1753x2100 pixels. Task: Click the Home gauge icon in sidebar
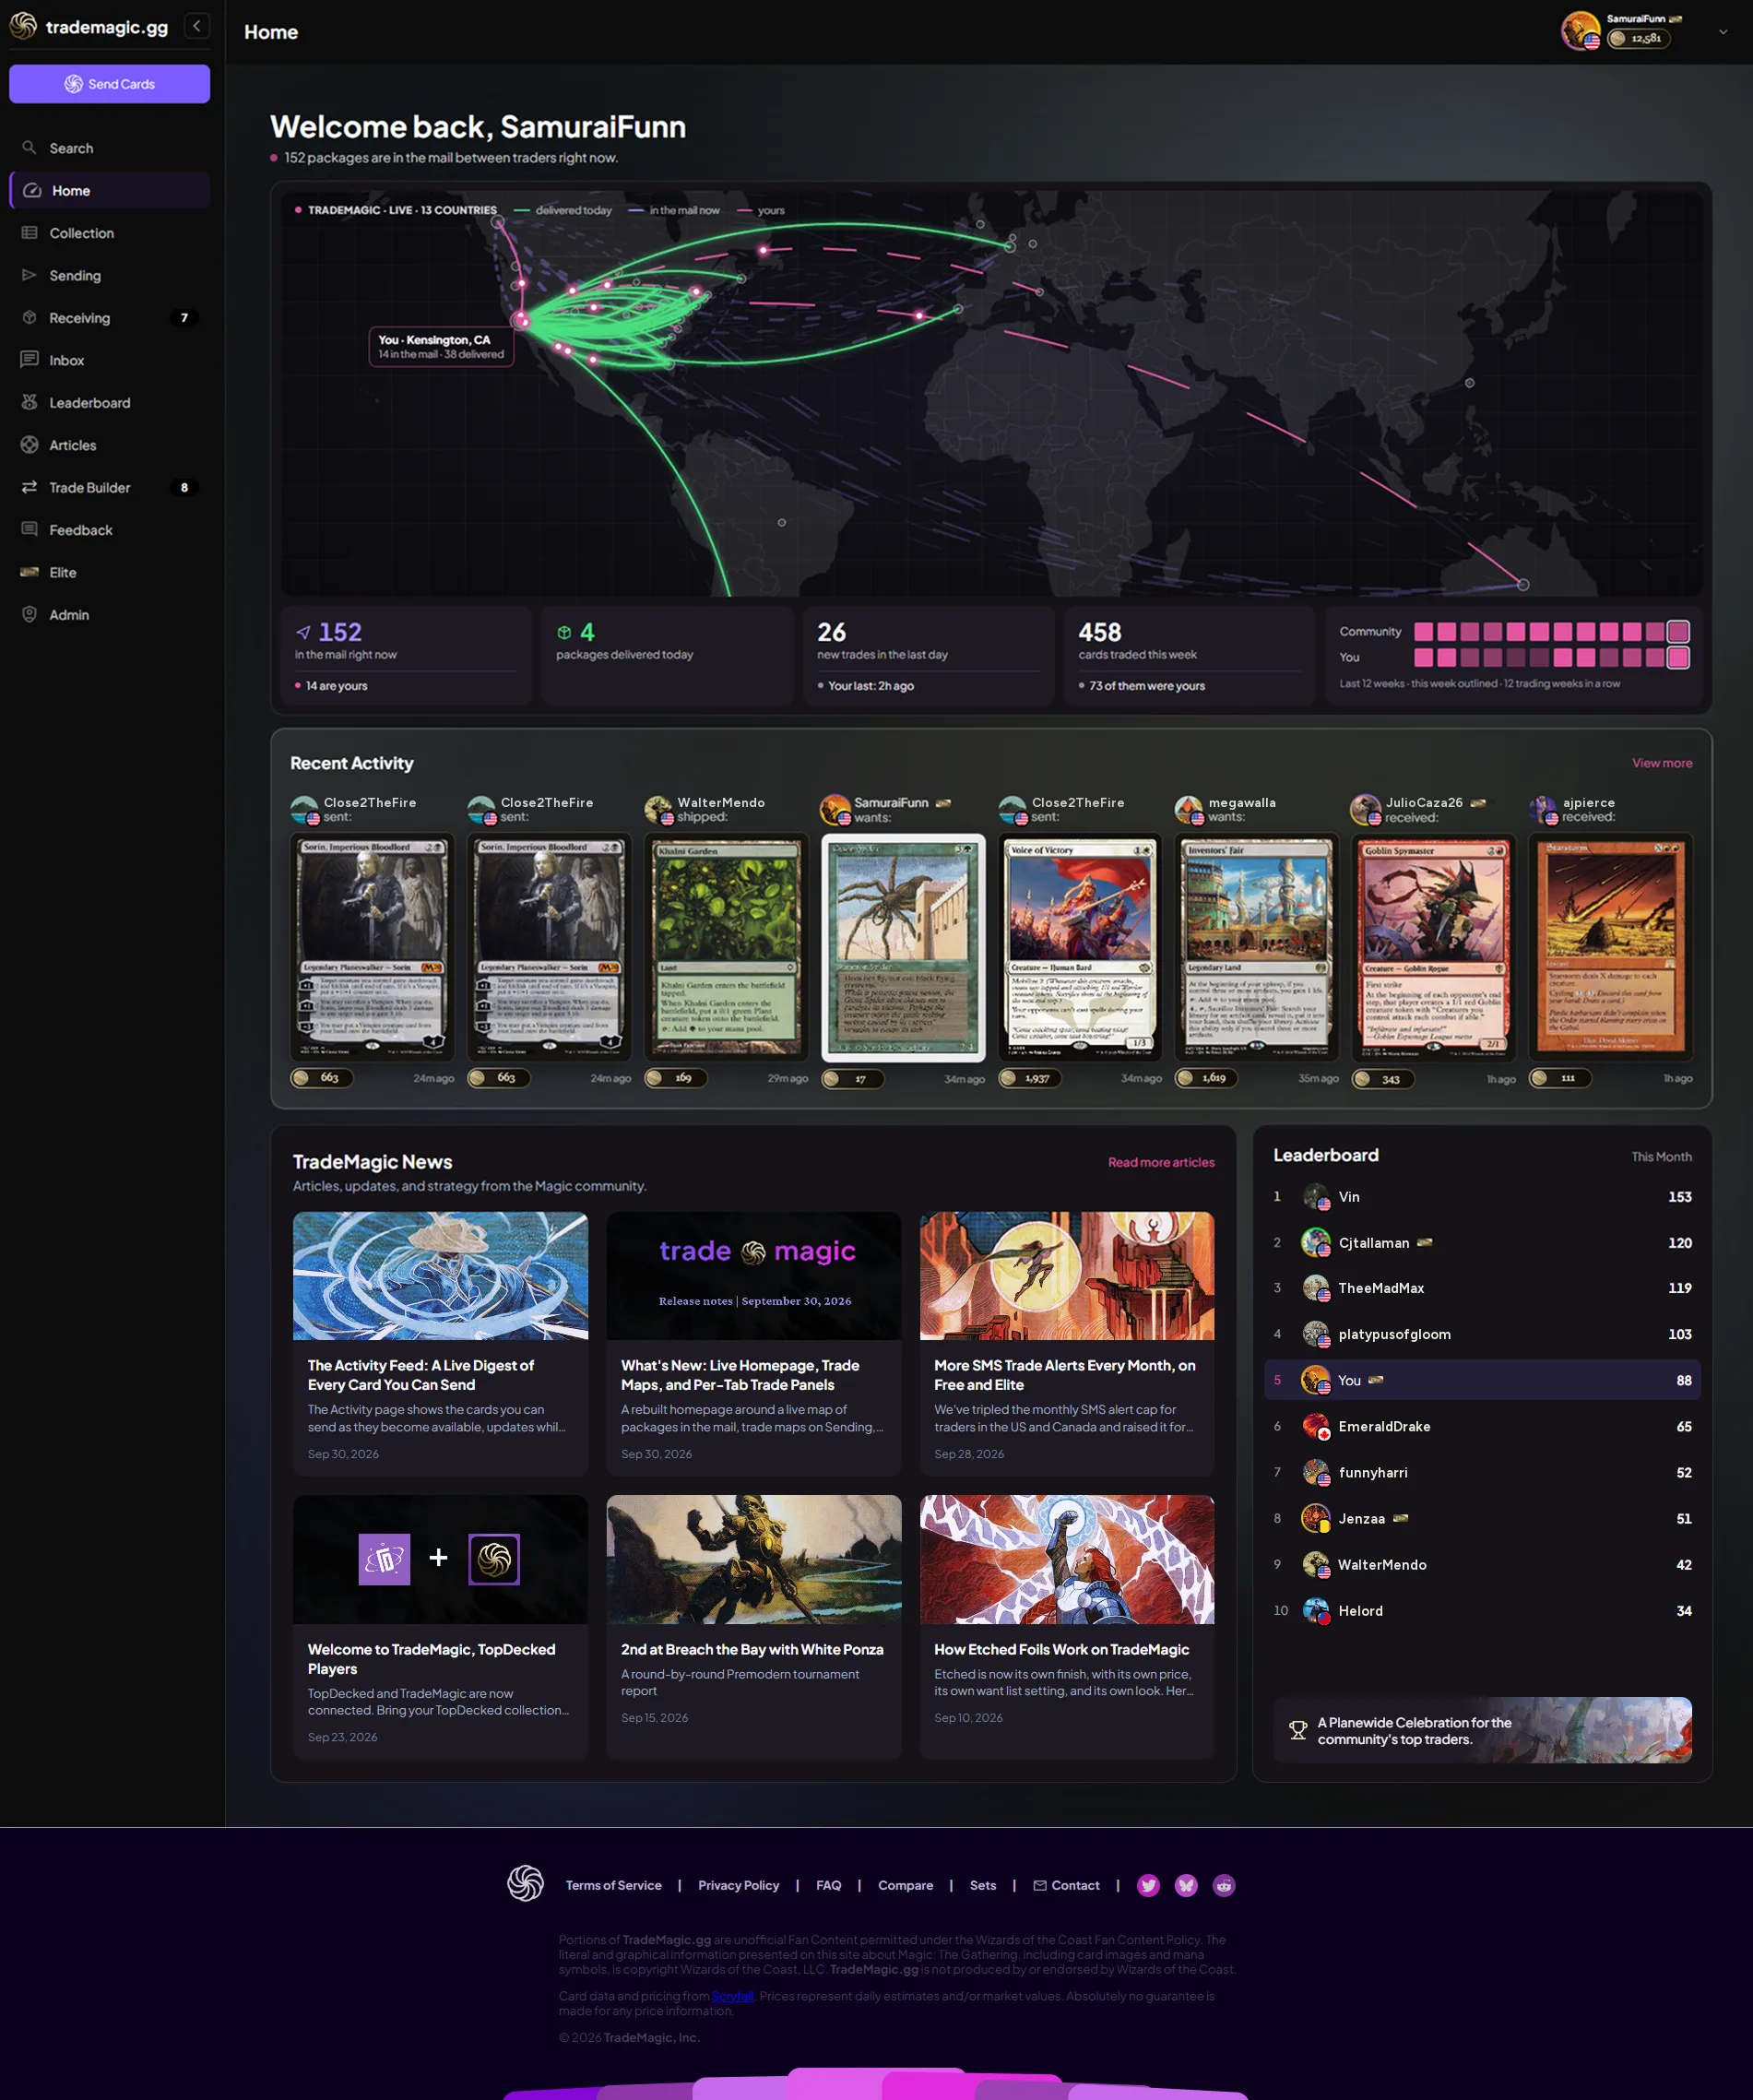tap(32, 190)
